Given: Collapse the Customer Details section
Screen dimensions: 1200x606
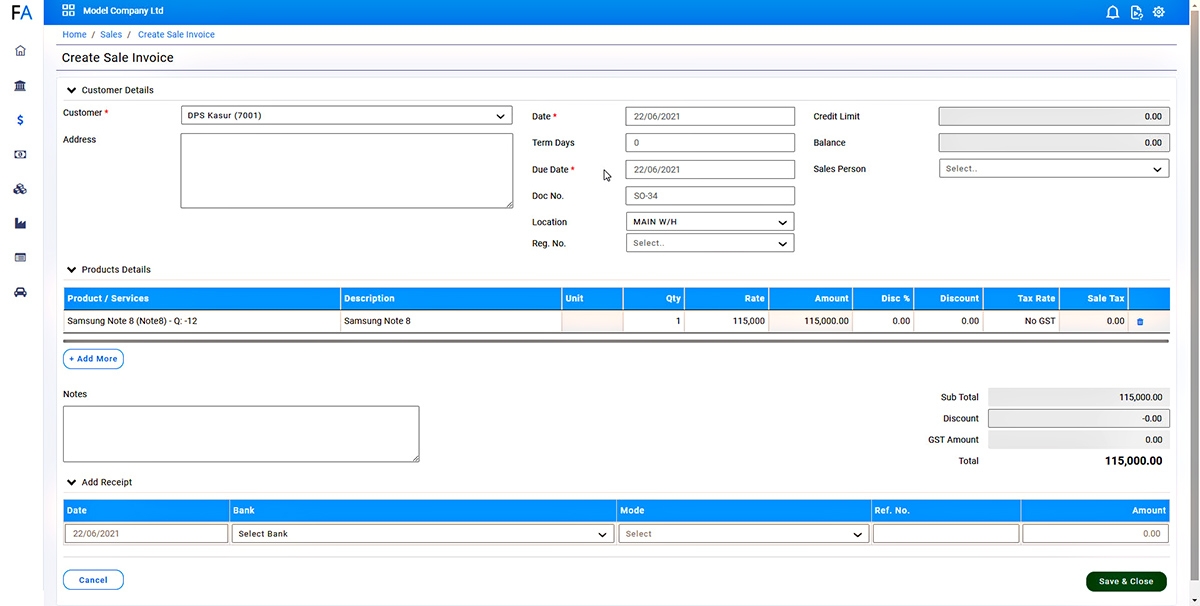Looking at the screenshot, I should [x=72, y=90].
